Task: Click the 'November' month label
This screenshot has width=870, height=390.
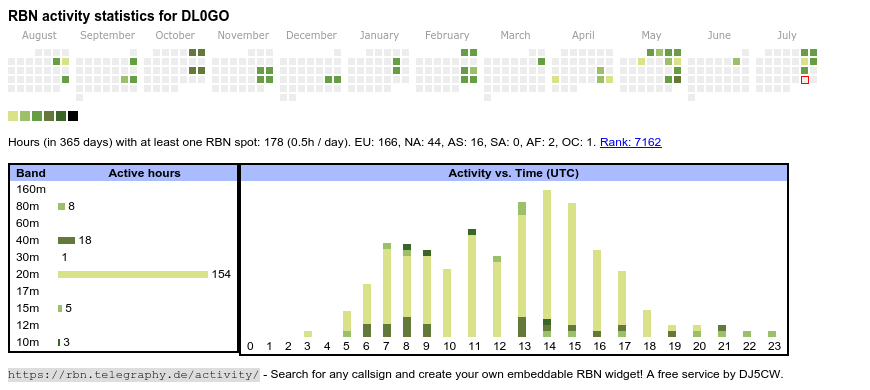Action: [243, 36]
